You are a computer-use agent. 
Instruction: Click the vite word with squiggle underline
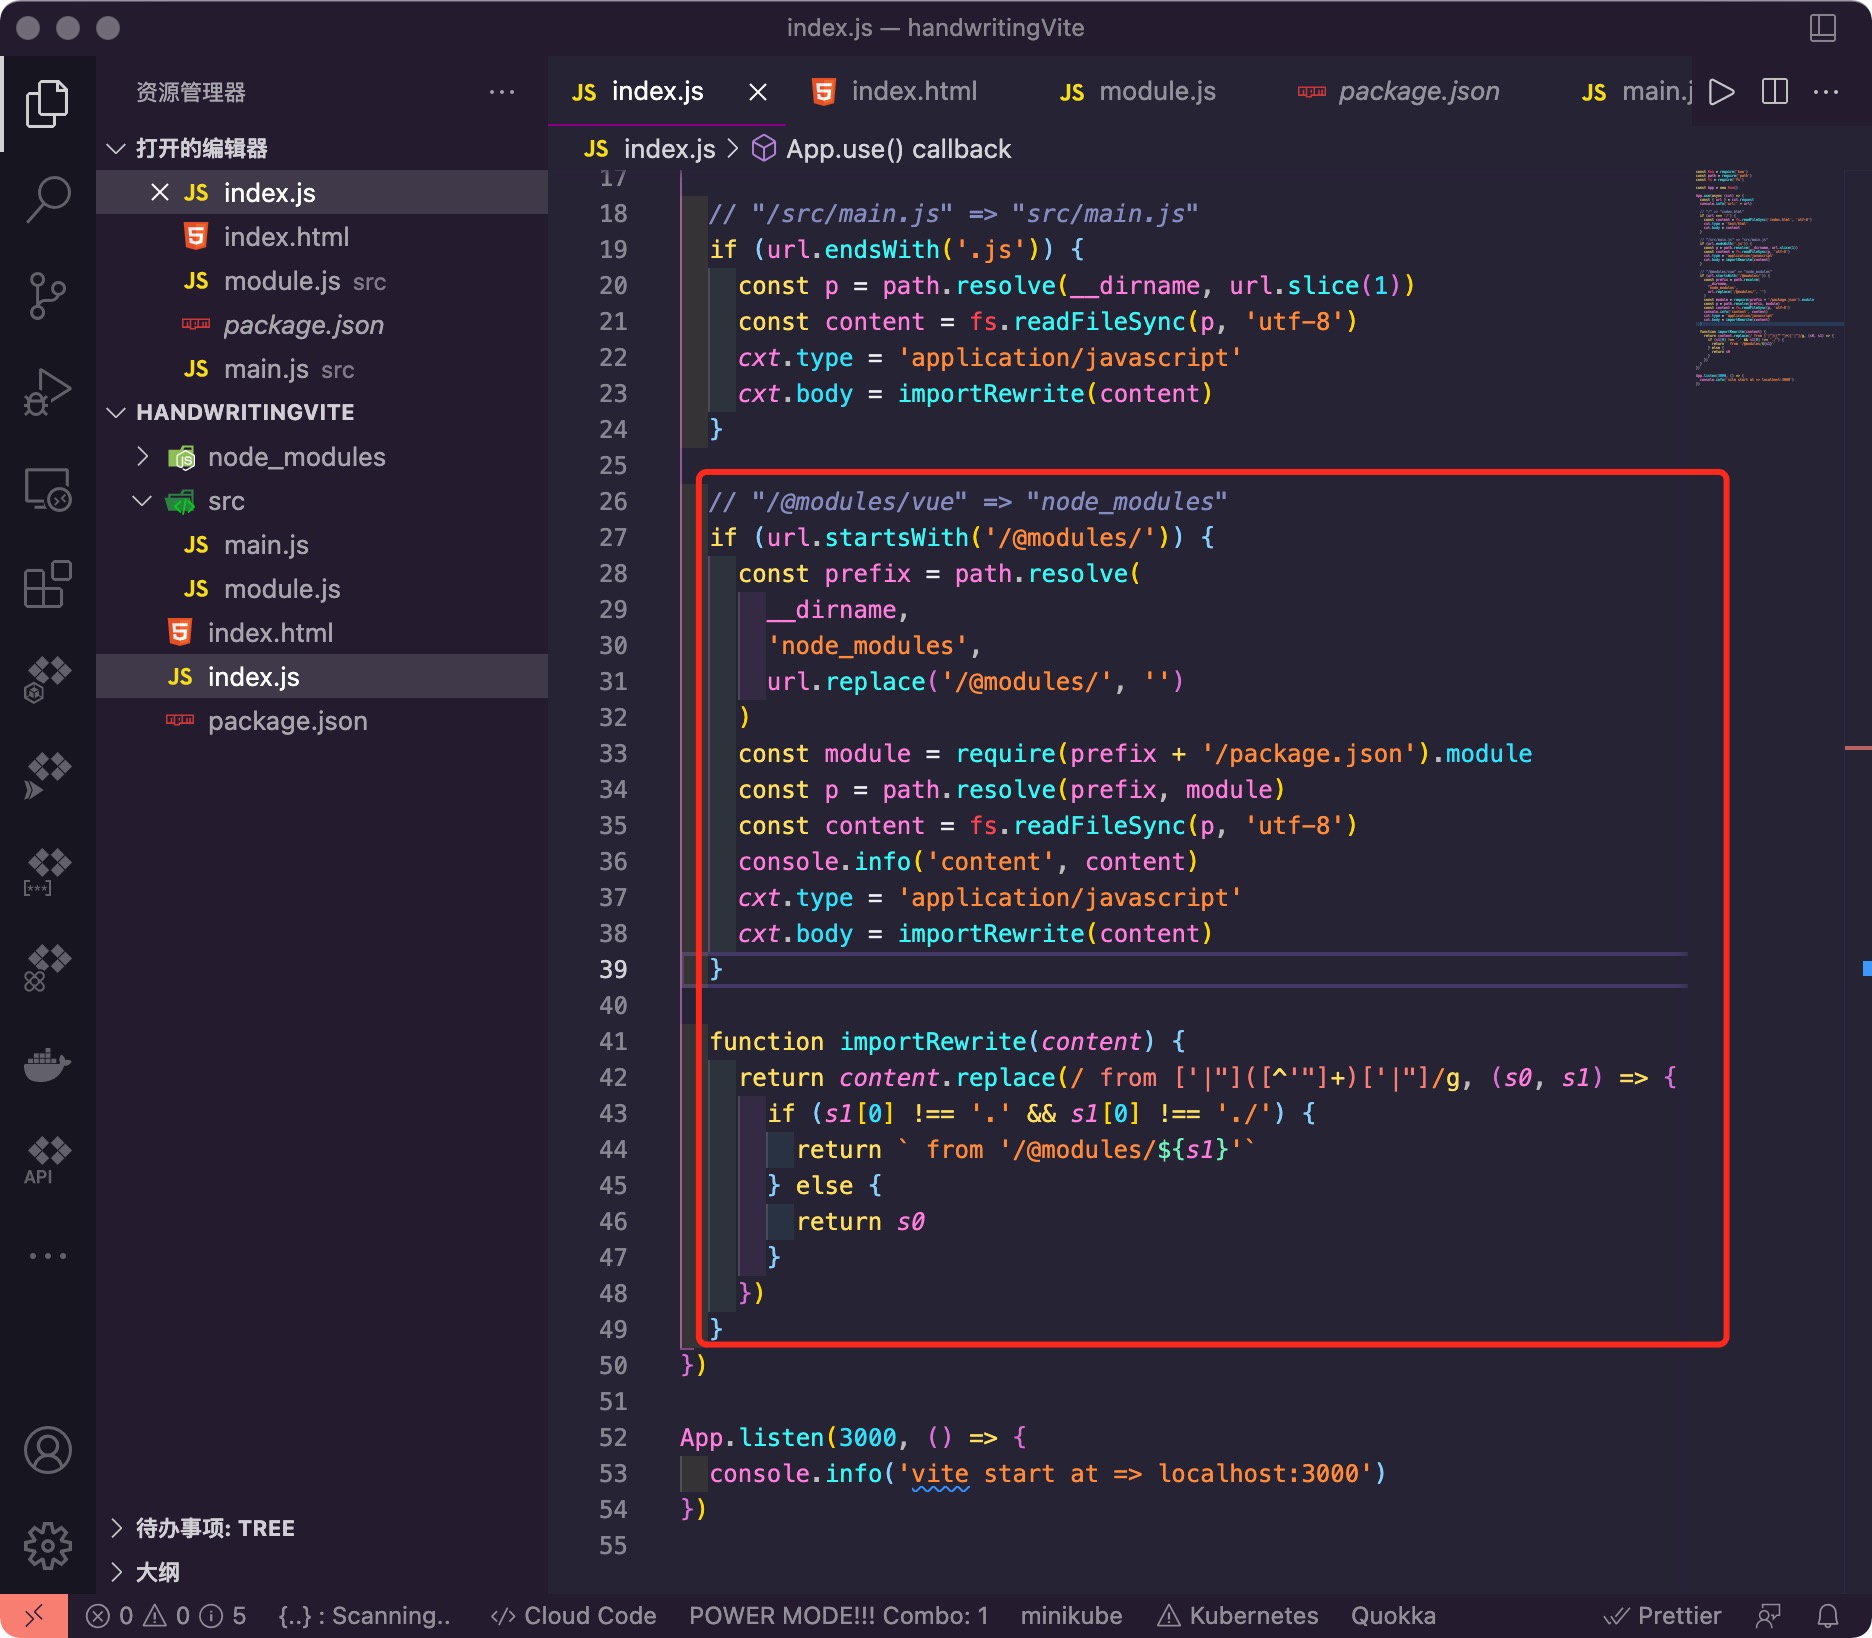pyautogui.click(x=940, y=1473)
